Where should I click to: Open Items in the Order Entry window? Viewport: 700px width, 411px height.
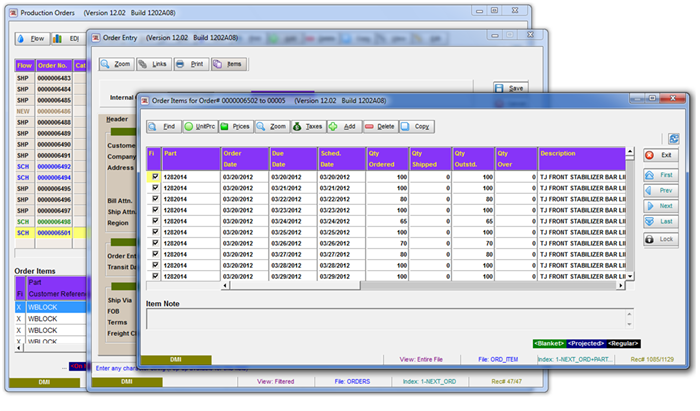229,64
